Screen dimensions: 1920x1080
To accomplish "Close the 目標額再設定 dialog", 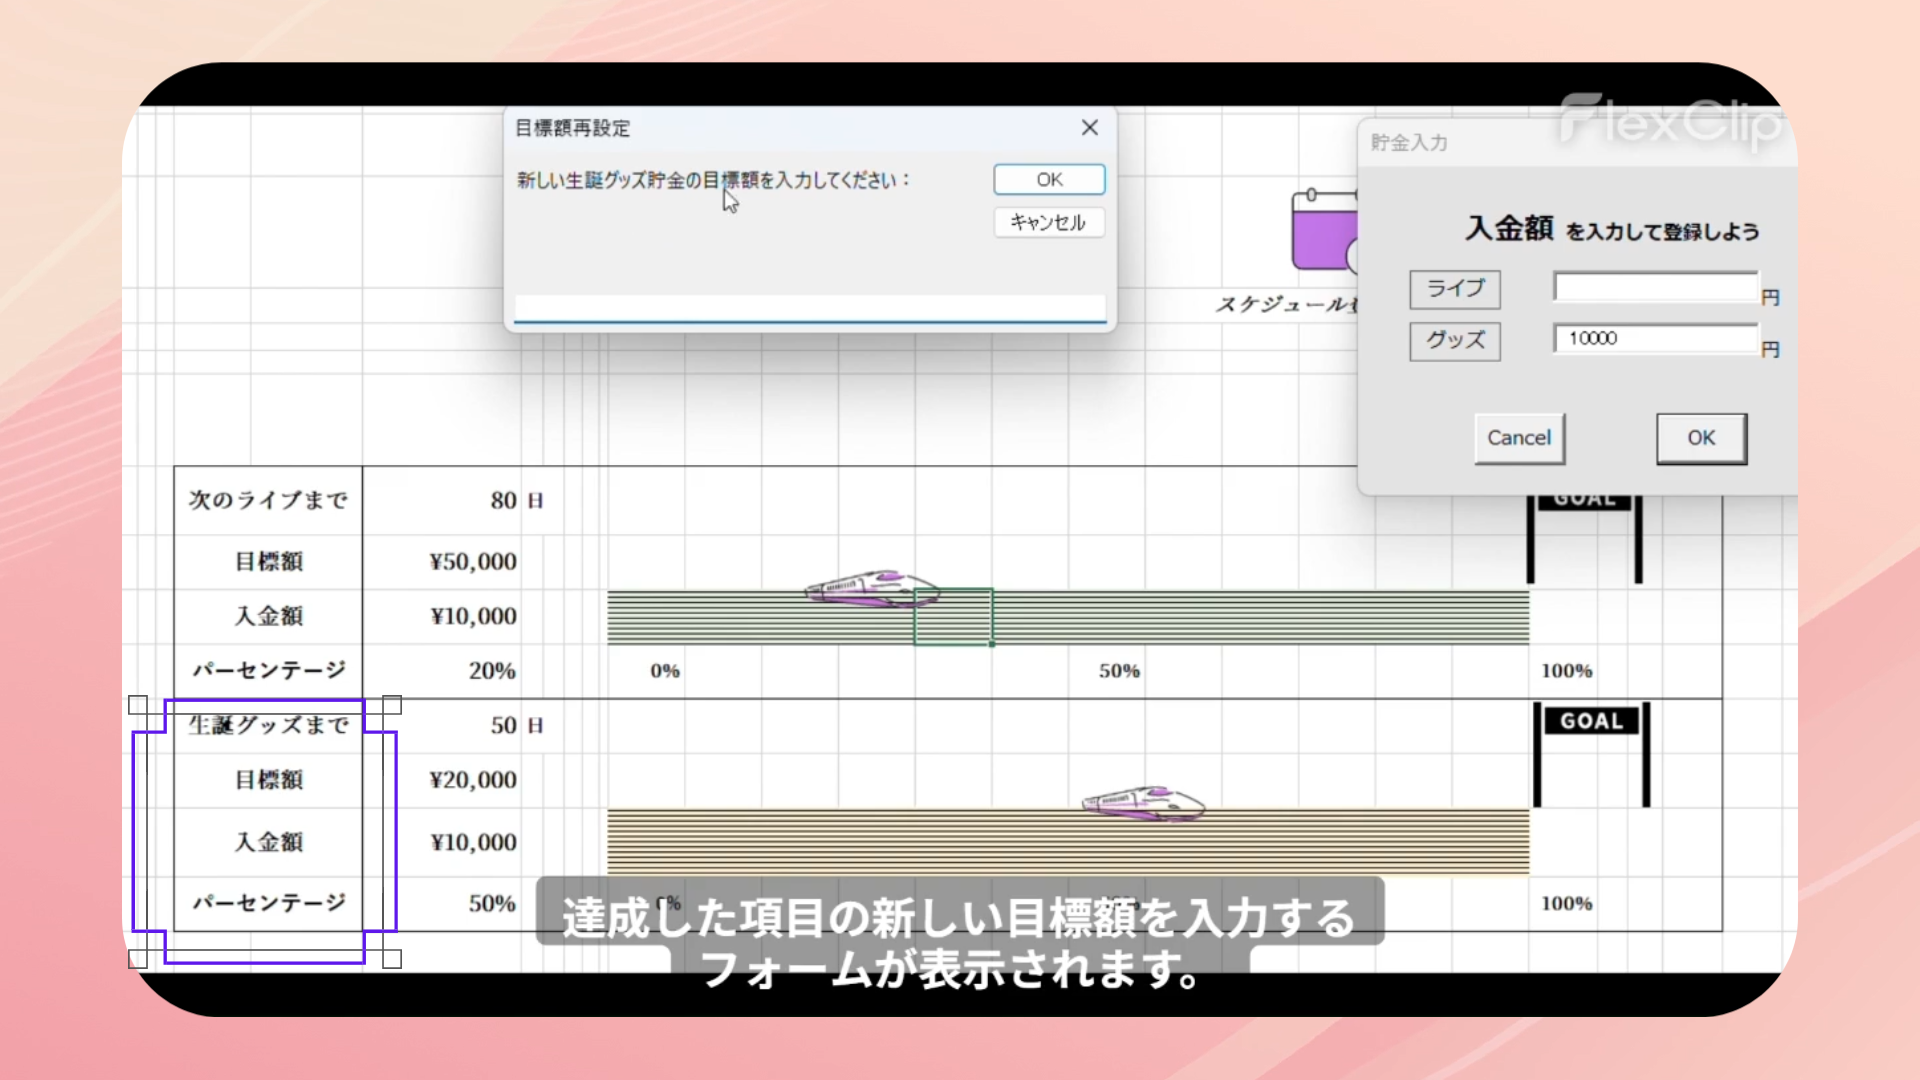I will 1090,128.
